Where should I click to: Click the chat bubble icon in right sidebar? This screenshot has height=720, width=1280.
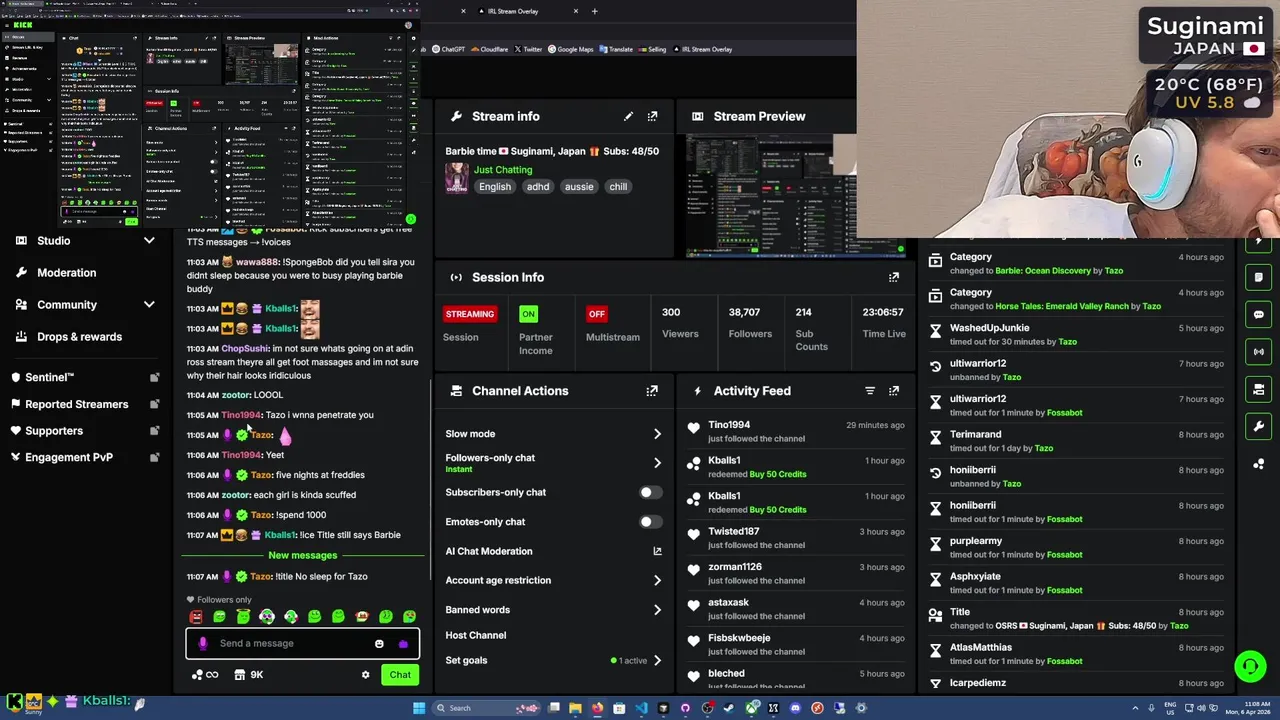pos(1259,314)
